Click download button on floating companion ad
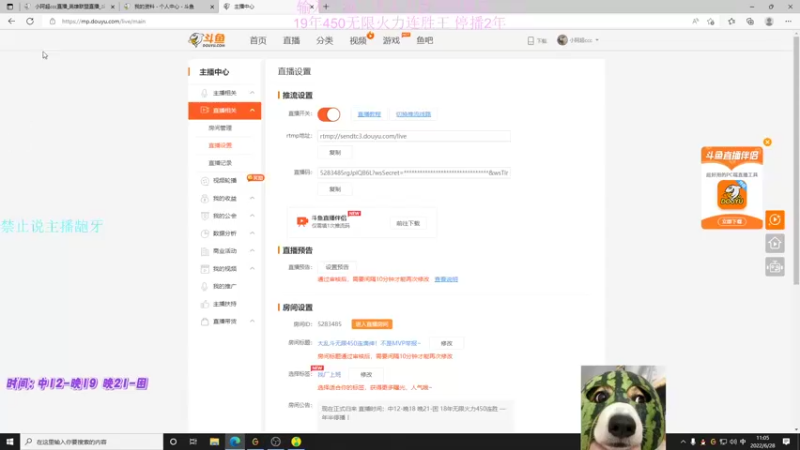 point(732,221)
